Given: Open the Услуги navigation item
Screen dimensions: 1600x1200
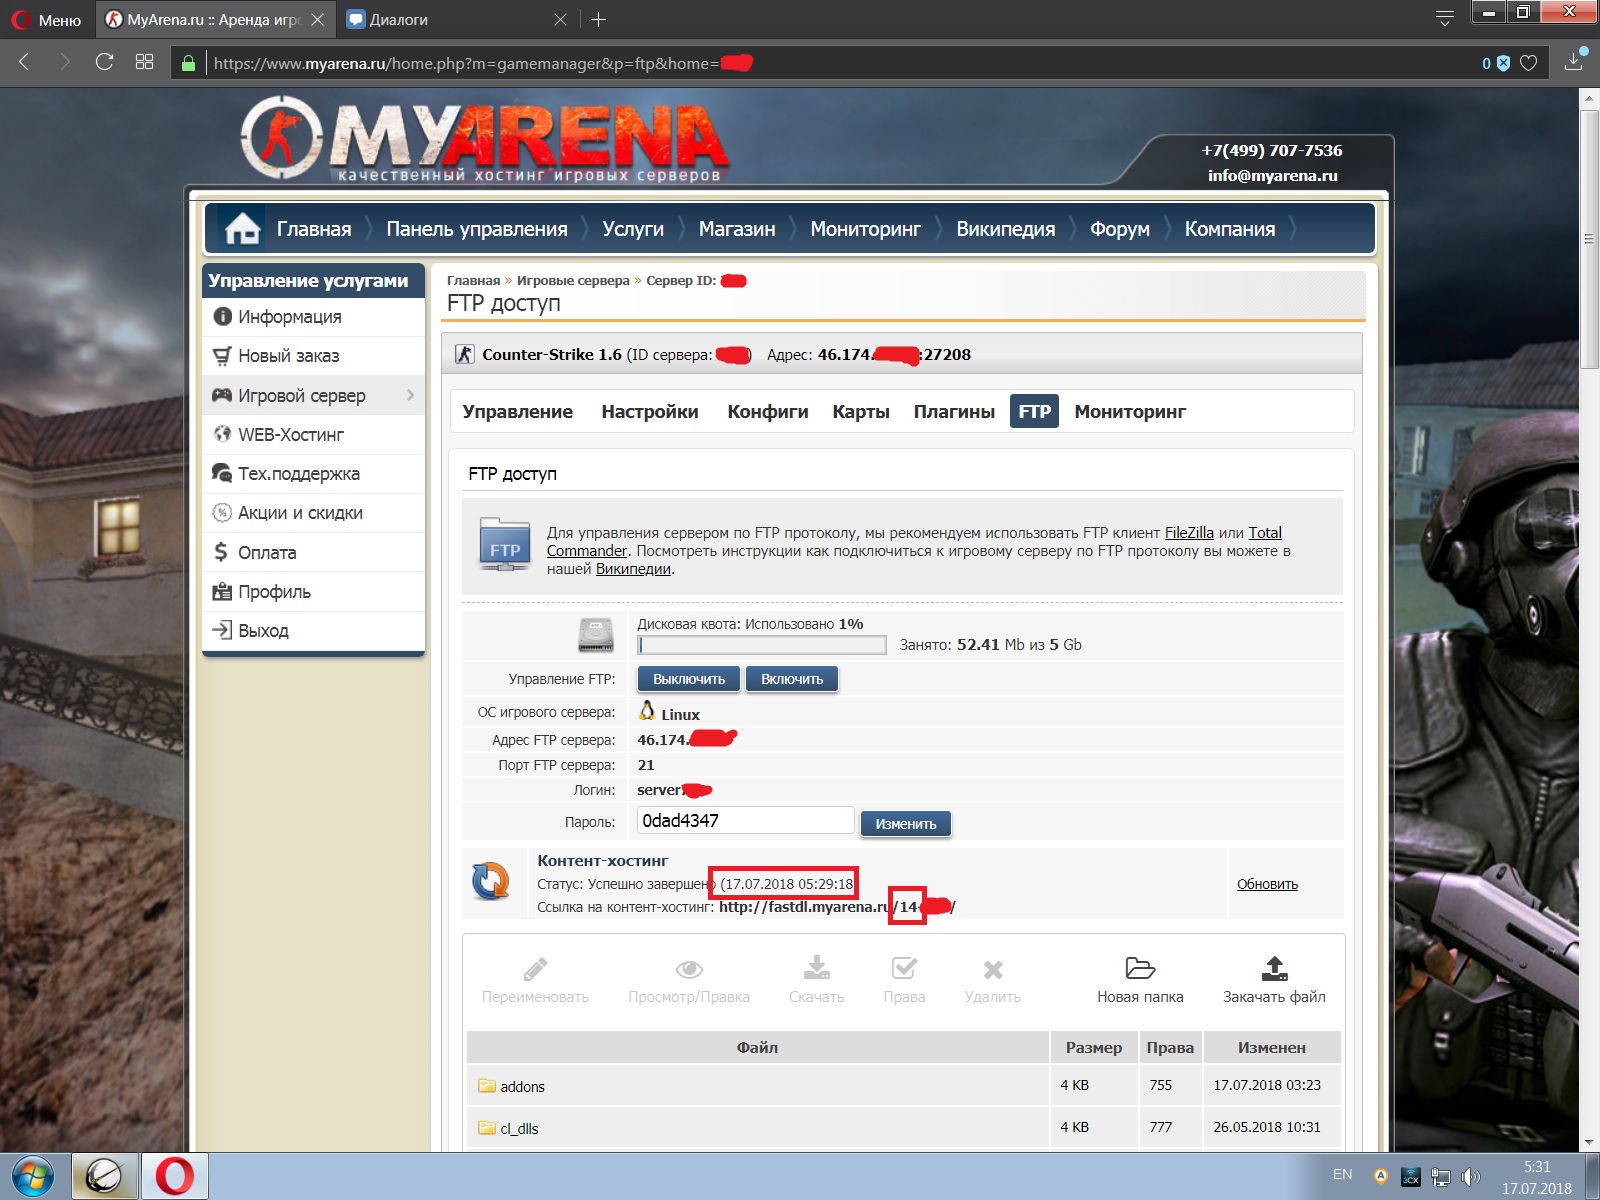Looking at the screenshot, I should [633, 229].
